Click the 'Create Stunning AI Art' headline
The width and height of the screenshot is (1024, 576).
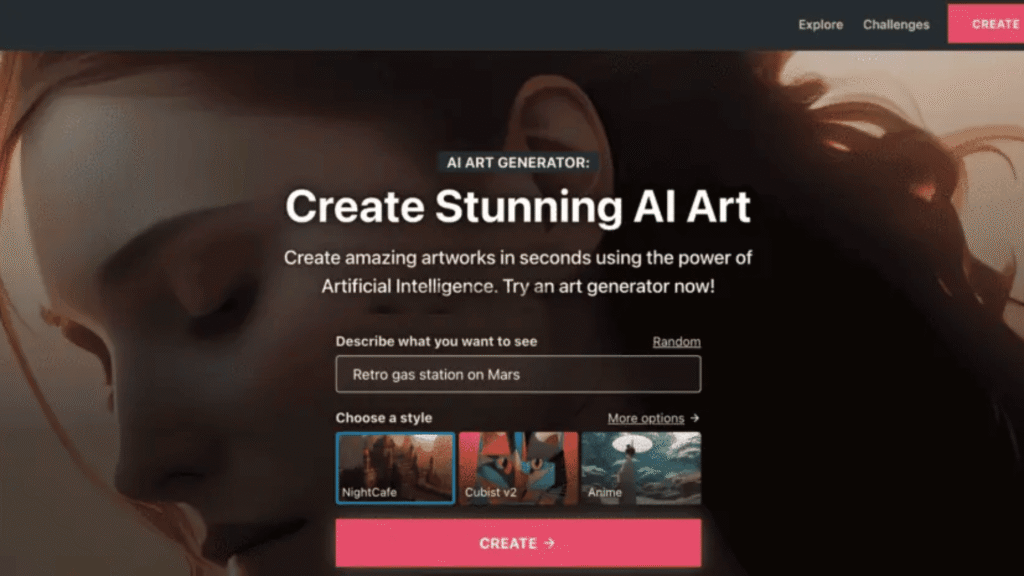pos(518,206)
